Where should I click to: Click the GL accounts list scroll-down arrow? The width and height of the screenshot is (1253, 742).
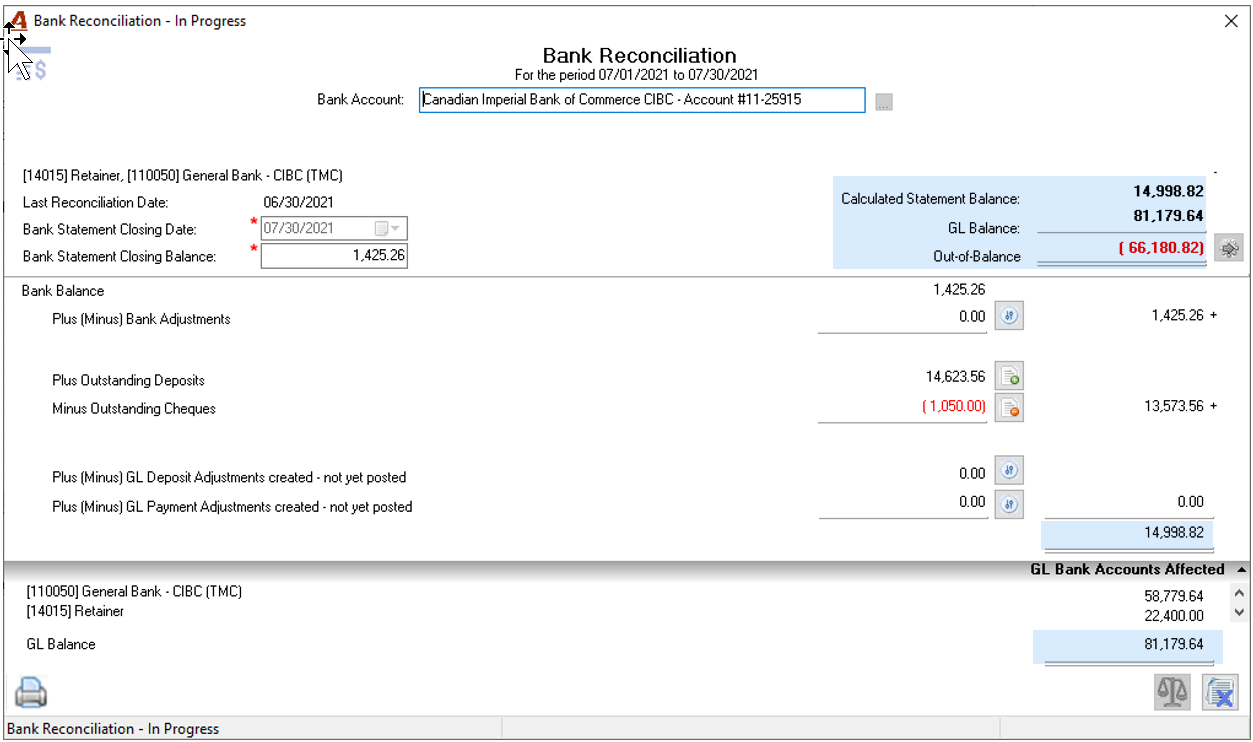tap(1240, 612)
